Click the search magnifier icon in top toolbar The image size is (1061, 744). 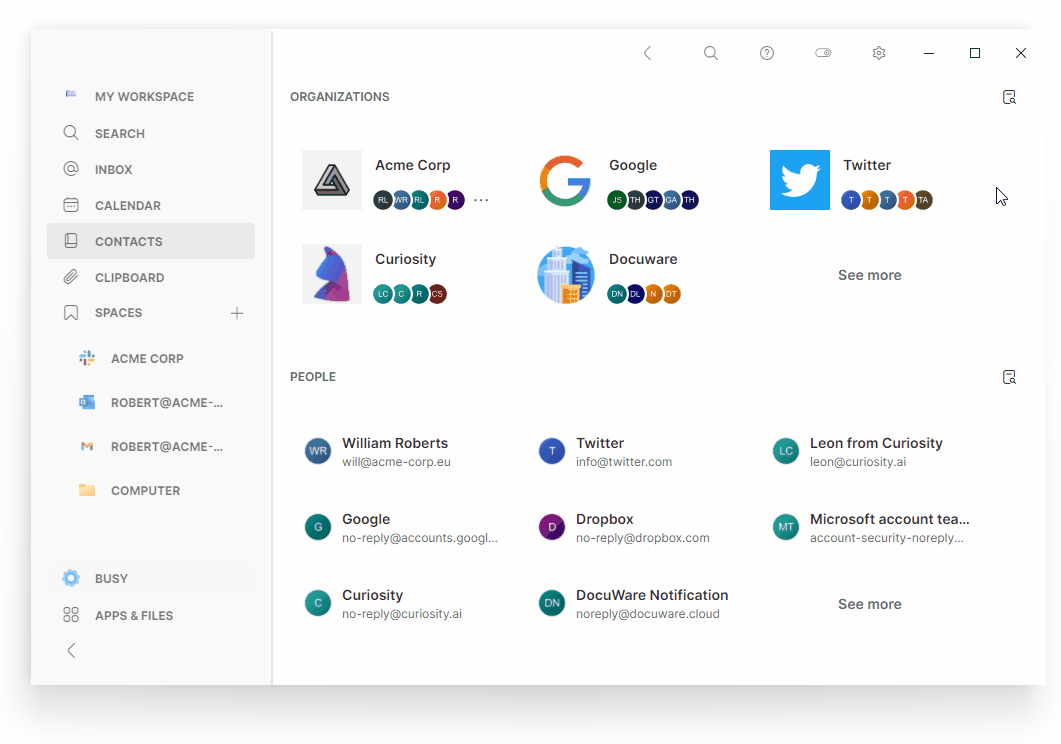tap(710, 53)
